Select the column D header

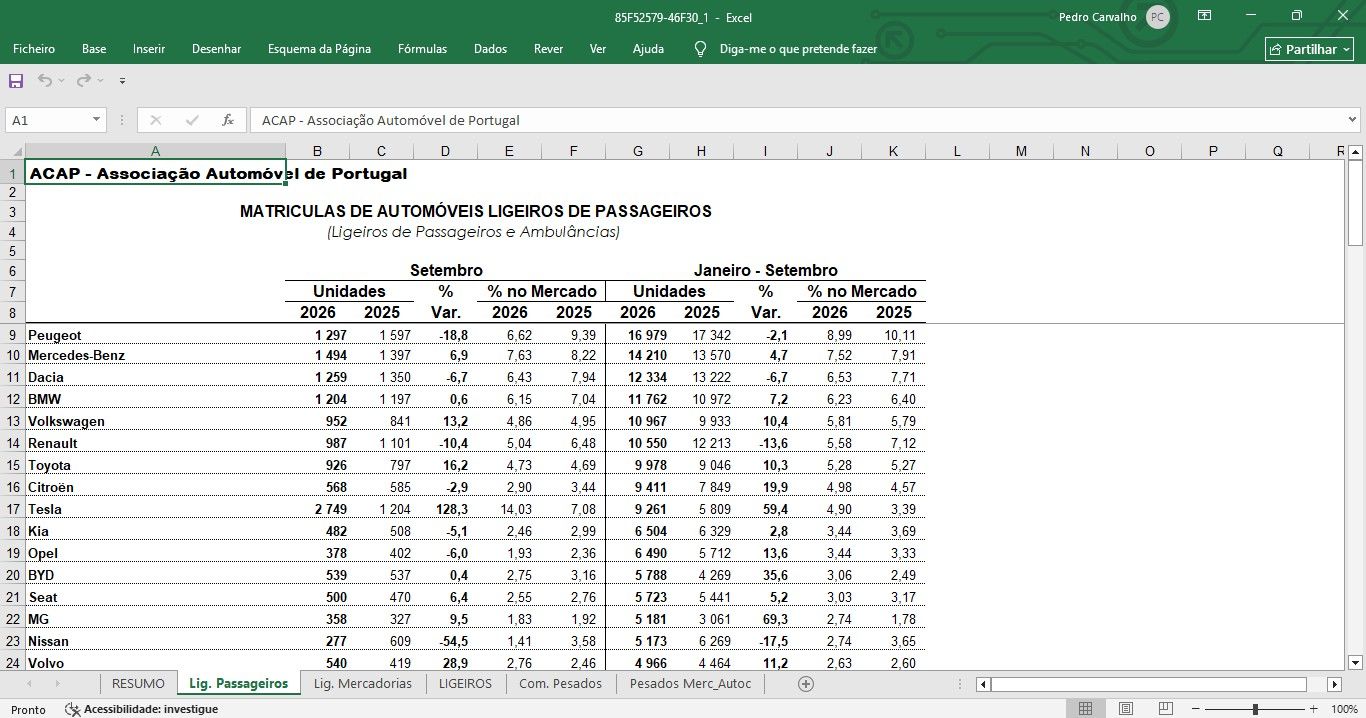[445, 151]
